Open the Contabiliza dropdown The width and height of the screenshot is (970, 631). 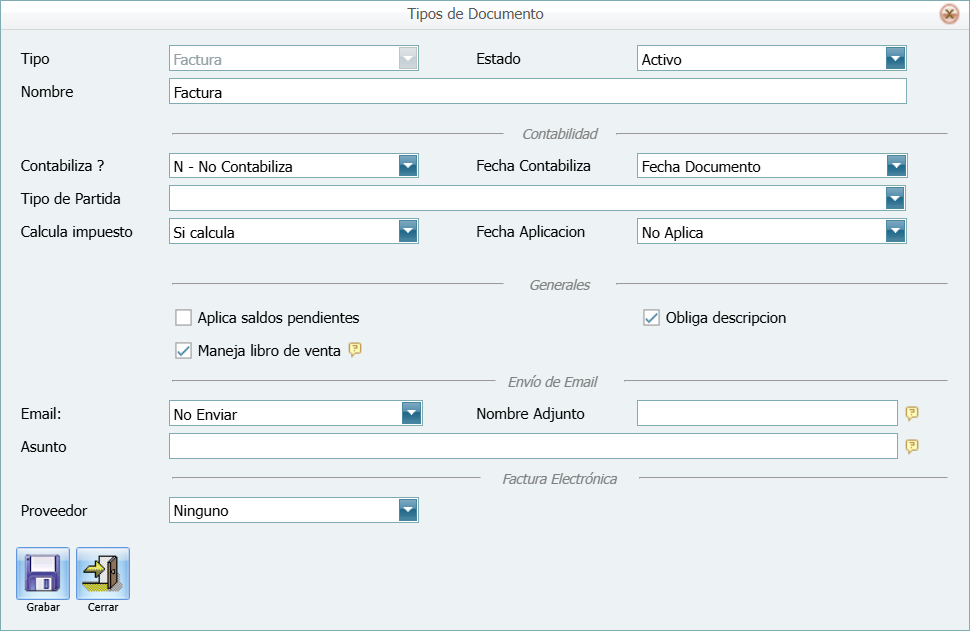click(408, 165)
